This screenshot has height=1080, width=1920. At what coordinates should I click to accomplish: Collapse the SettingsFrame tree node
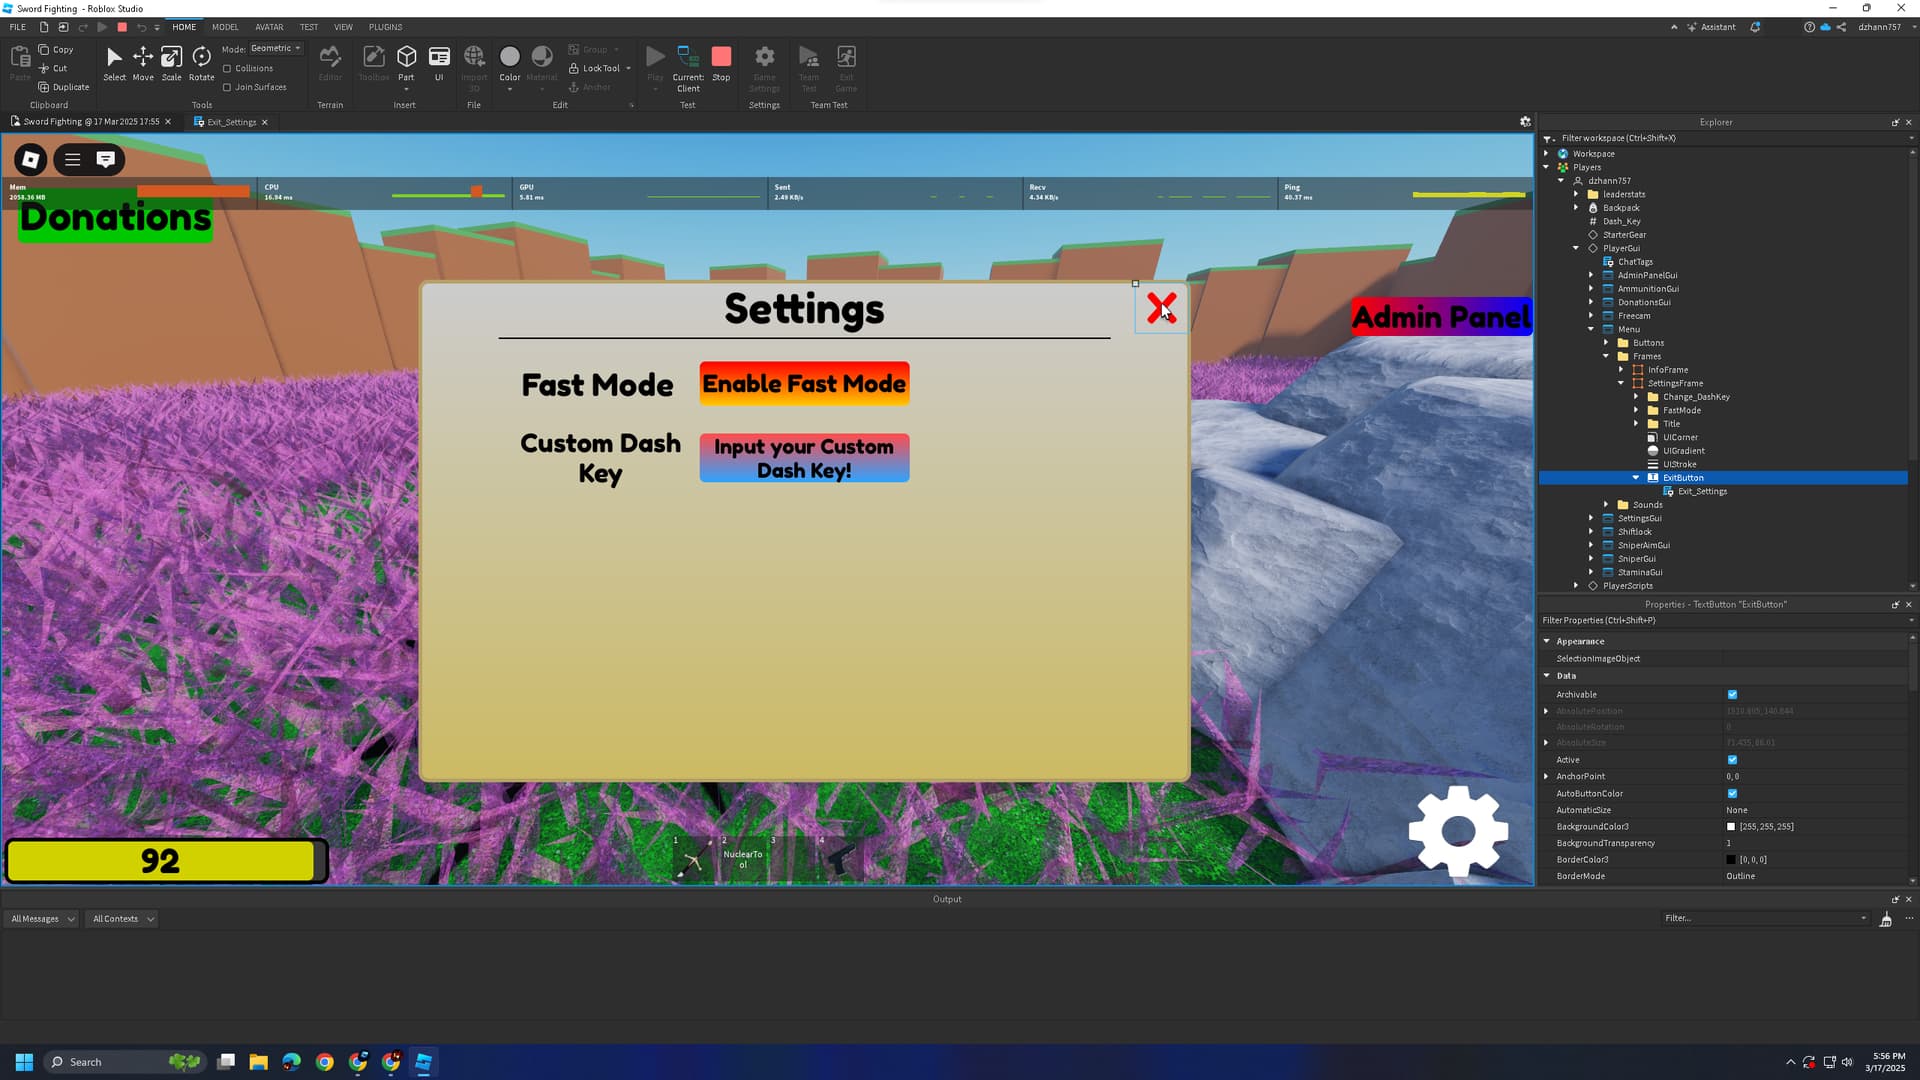(x=1621, y=383)
